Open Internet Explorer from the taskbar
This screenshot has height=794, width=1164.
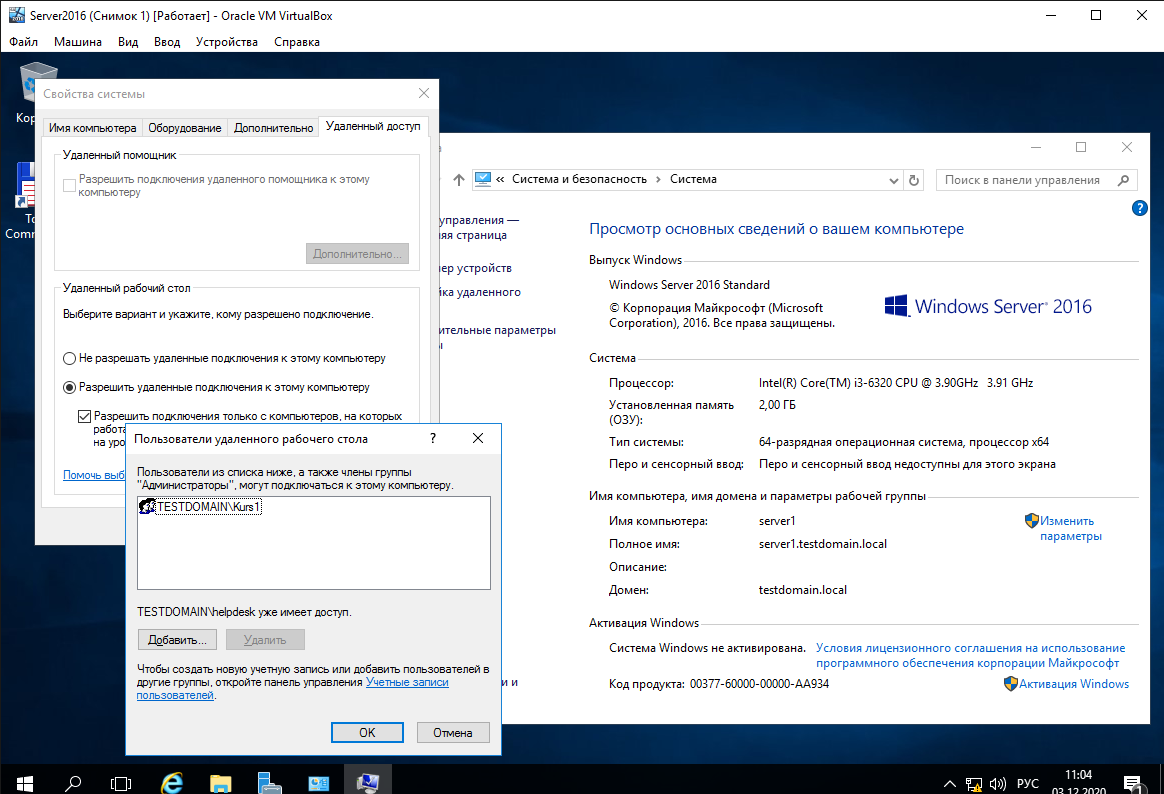tap(172, 782)
